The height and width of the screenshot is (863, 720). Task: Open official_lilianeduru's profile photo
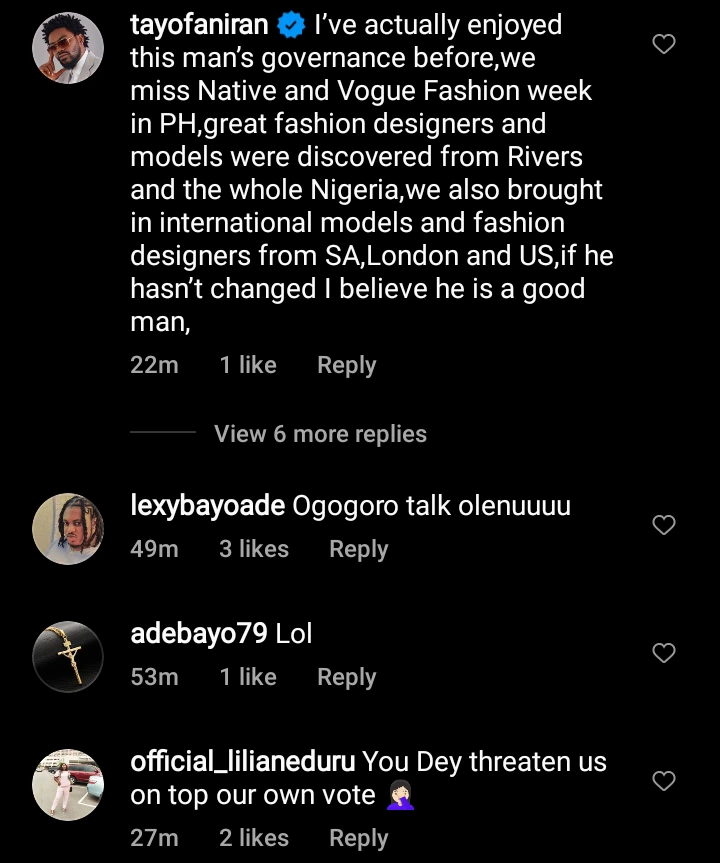pyautogui.click(x=69, y=785)
